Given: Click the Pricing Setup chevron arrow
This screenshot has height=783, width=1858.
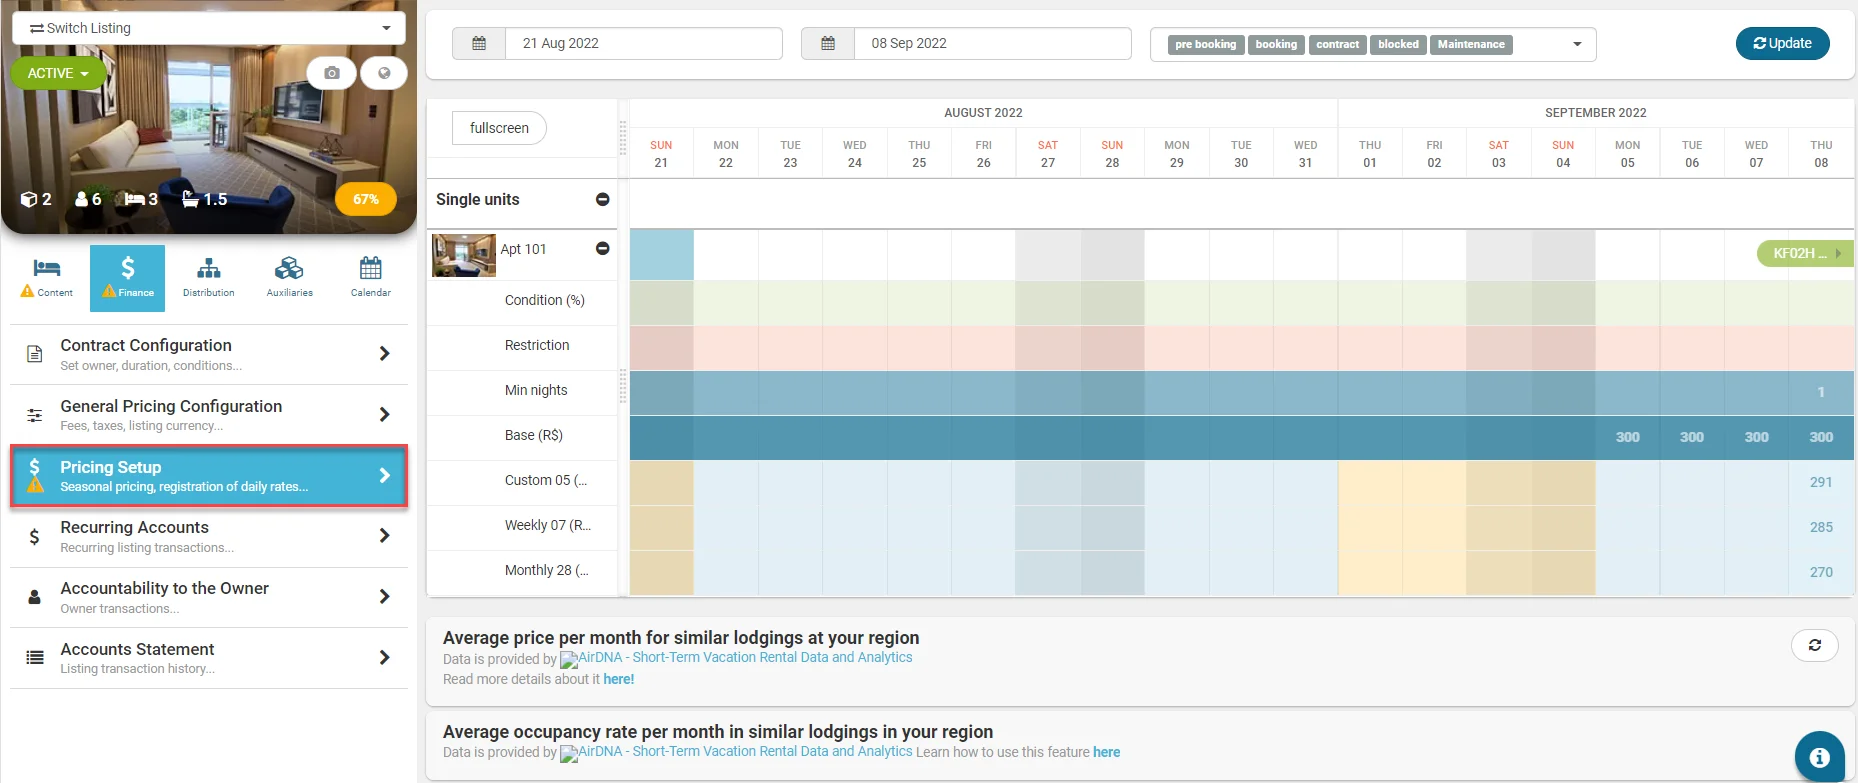Looking at the screenshot, I should point(384,475).
